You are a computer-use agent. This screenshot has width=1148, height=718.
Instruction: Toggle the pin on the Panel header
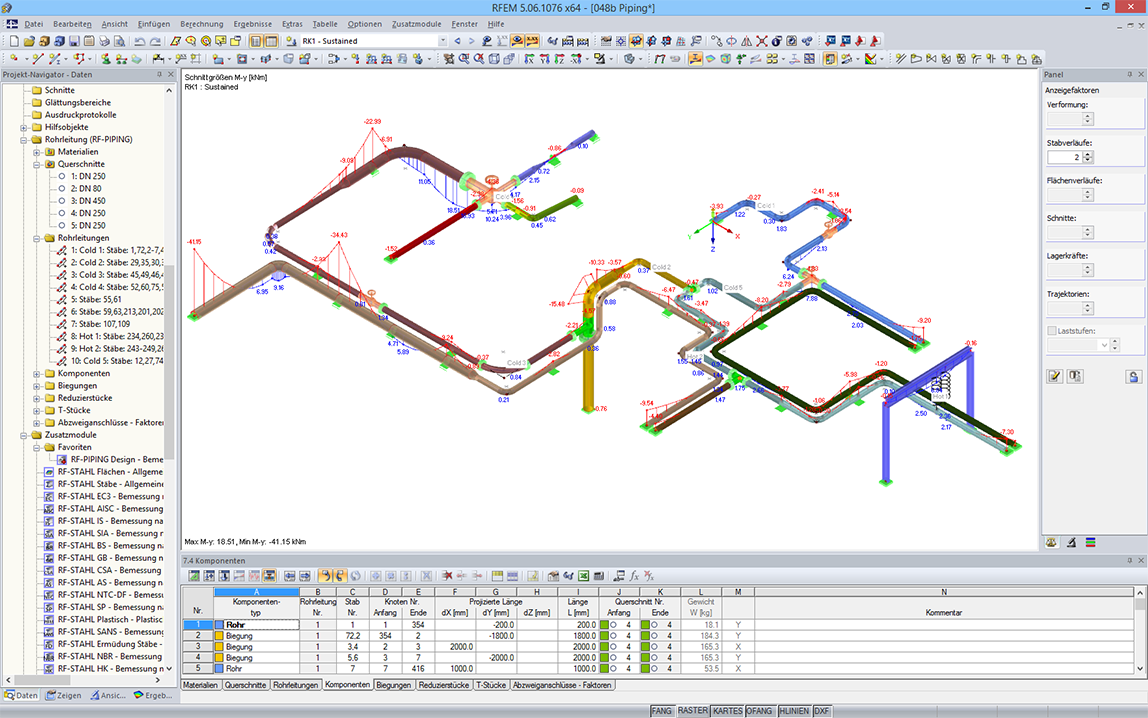(1130, 75)
